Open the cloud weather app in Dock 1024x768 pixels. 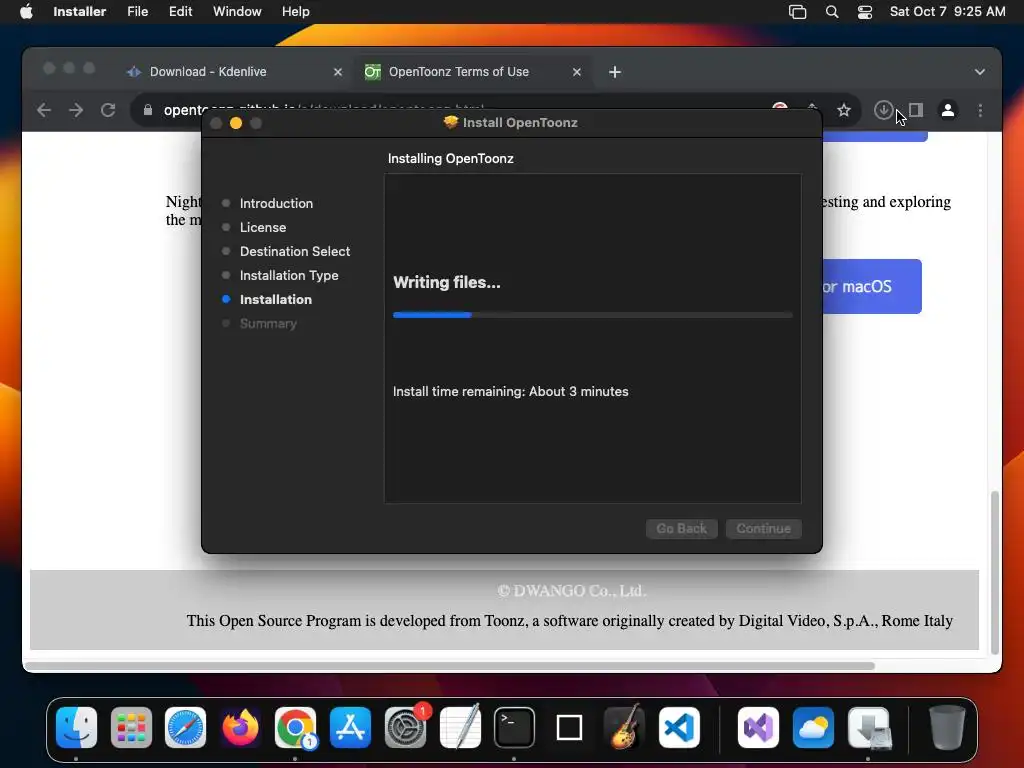(813, 727)
